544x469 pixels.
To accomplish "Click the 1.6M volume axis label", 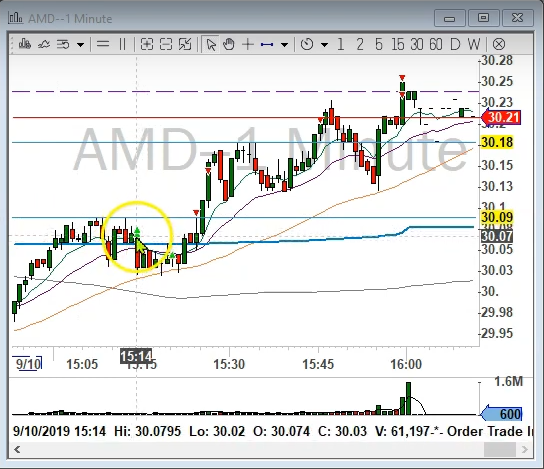I will (508, 382).
